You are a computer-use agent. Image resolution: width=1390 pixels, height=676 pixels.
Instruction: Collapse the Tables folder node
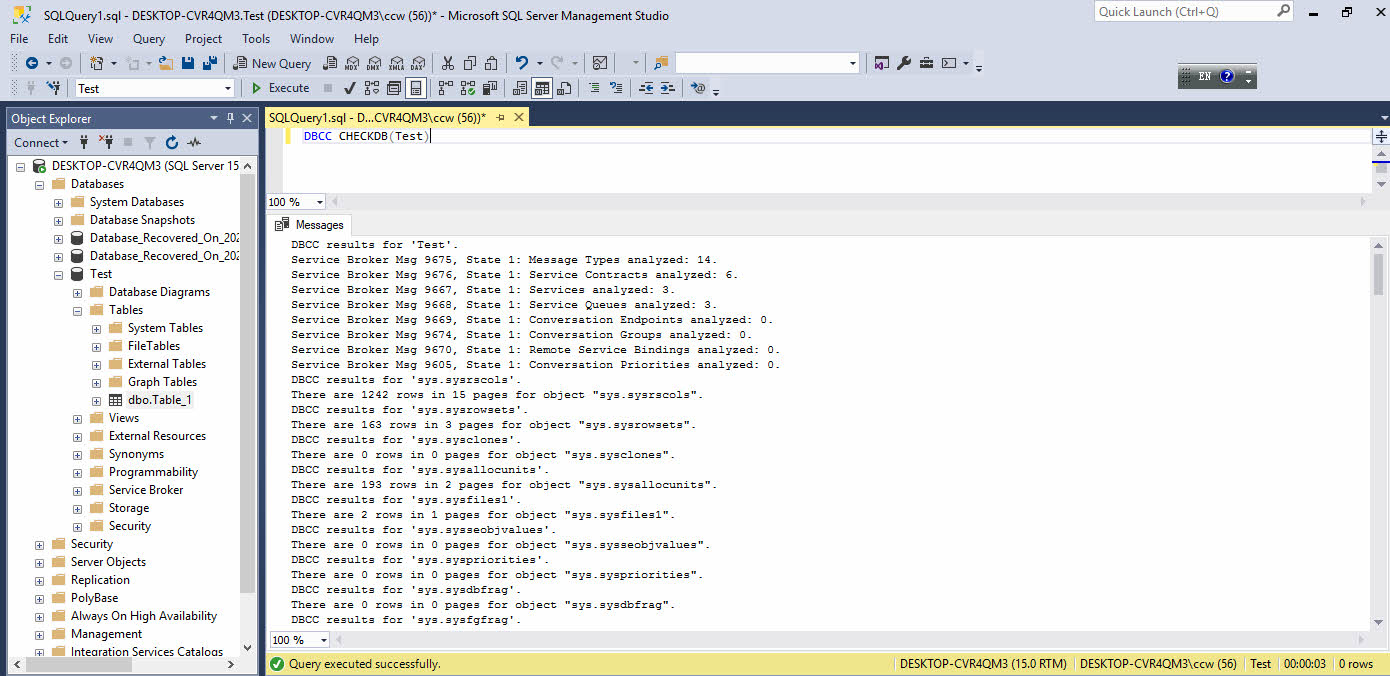point(77,310)
